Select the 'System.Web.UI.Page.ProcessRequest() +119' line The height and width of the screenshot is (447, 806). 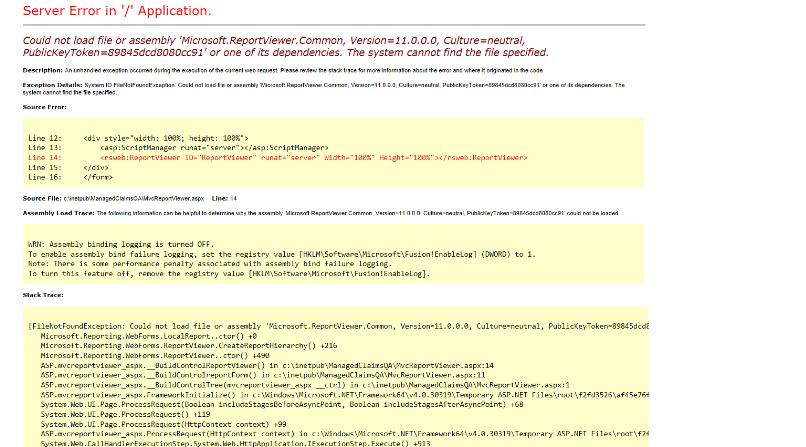pyautogui.click(x=125, y=415)
